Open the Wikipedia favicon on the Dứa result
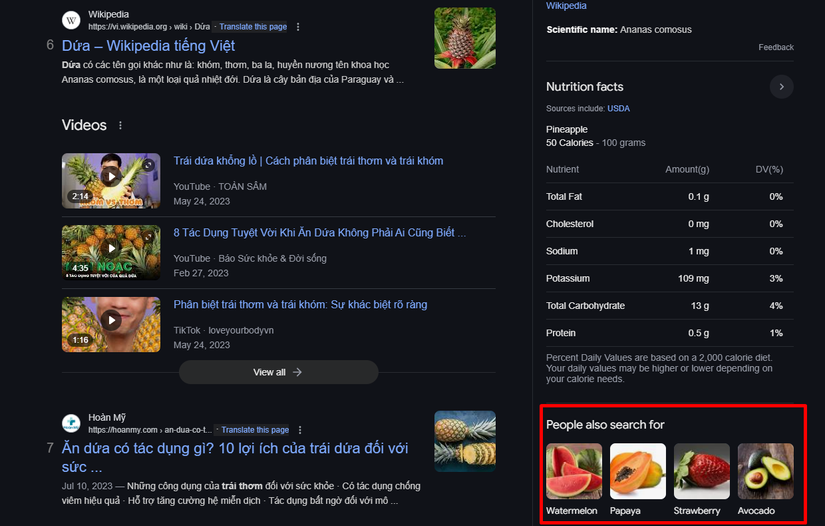825x526 pixels. point(71,21)
